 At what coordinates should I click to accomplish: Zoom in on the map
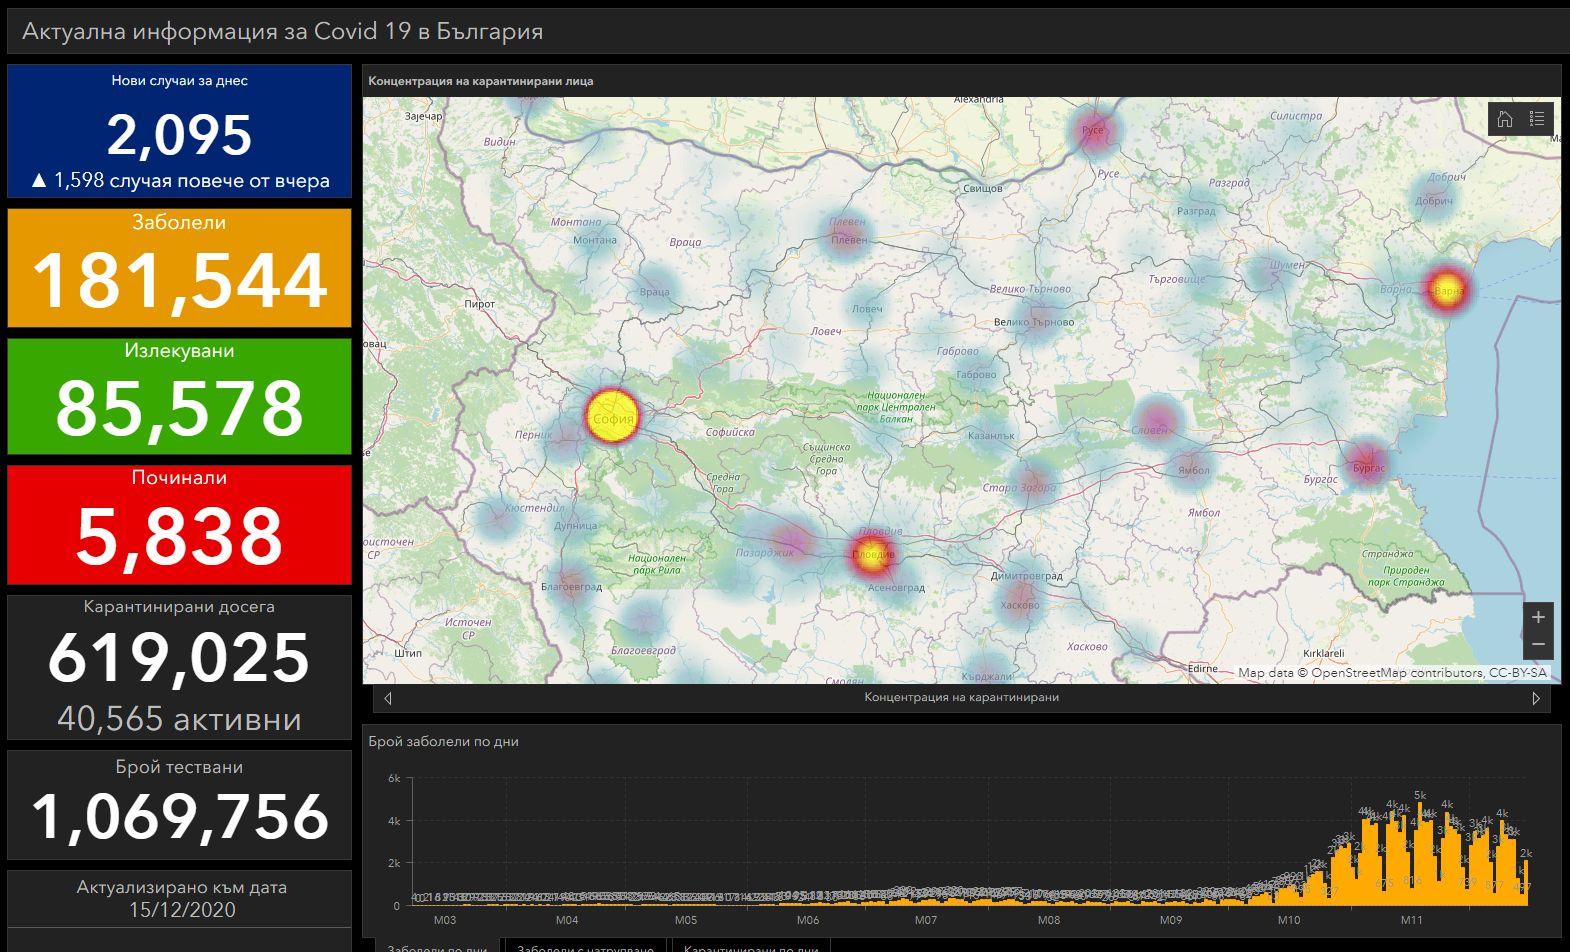click(1538, 617)
